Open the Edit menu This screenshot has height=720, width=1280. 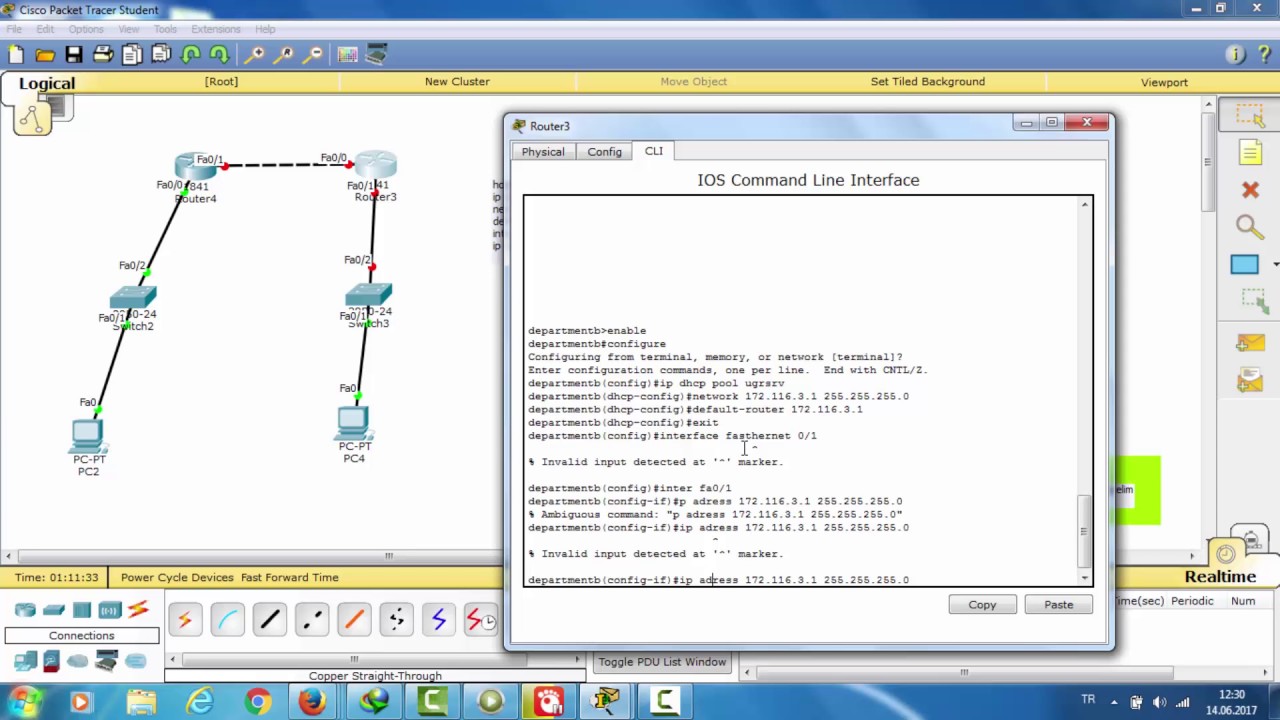click(45, 29)
